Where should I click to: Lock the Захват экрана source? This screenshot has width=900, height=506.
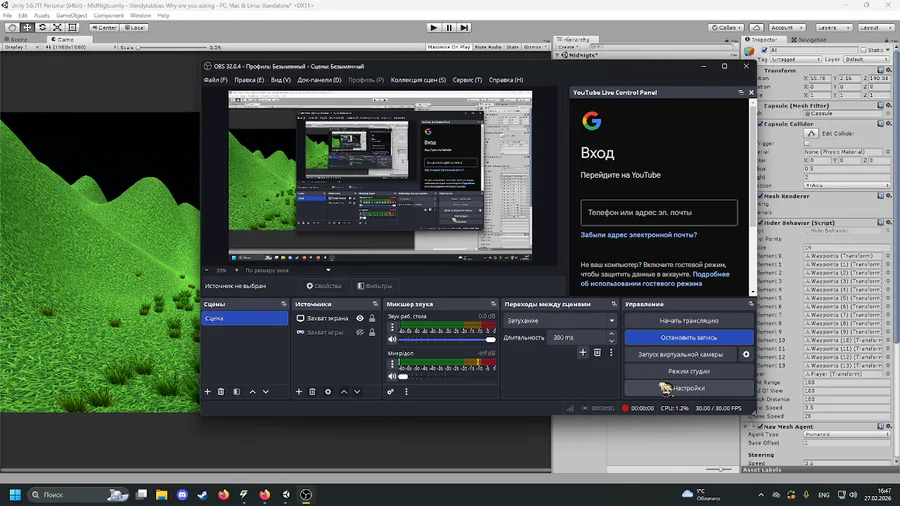coord(372,319)
